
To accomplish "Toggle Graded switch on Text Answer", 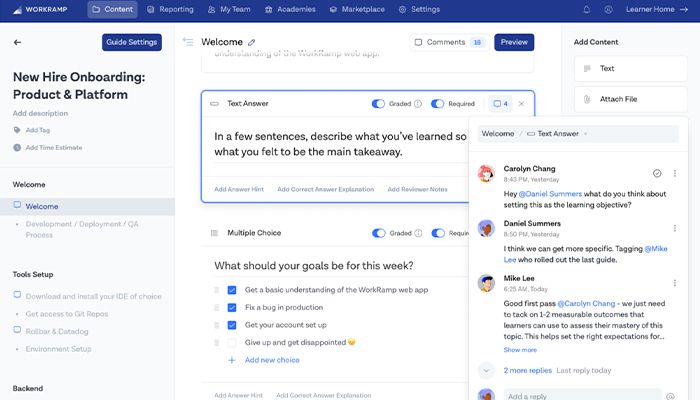I will point(378,104).
